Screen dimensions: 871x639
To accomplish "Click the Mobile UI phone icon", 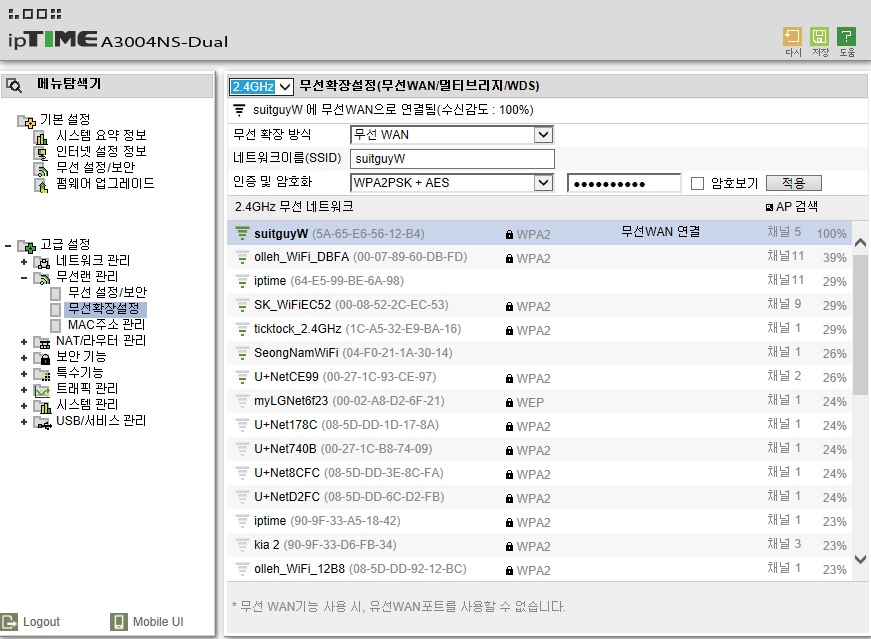I will (118, 622).
